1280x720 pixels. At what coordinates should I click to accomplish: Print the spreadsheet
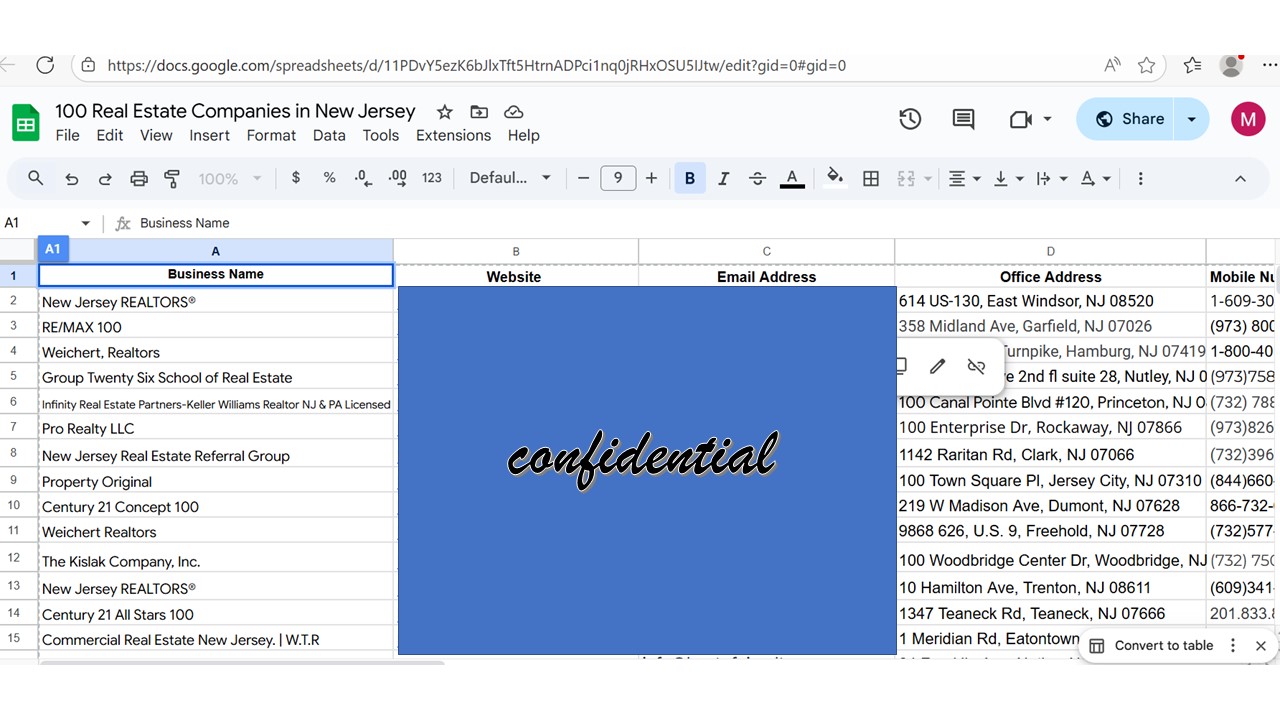[x=139, y=179]
